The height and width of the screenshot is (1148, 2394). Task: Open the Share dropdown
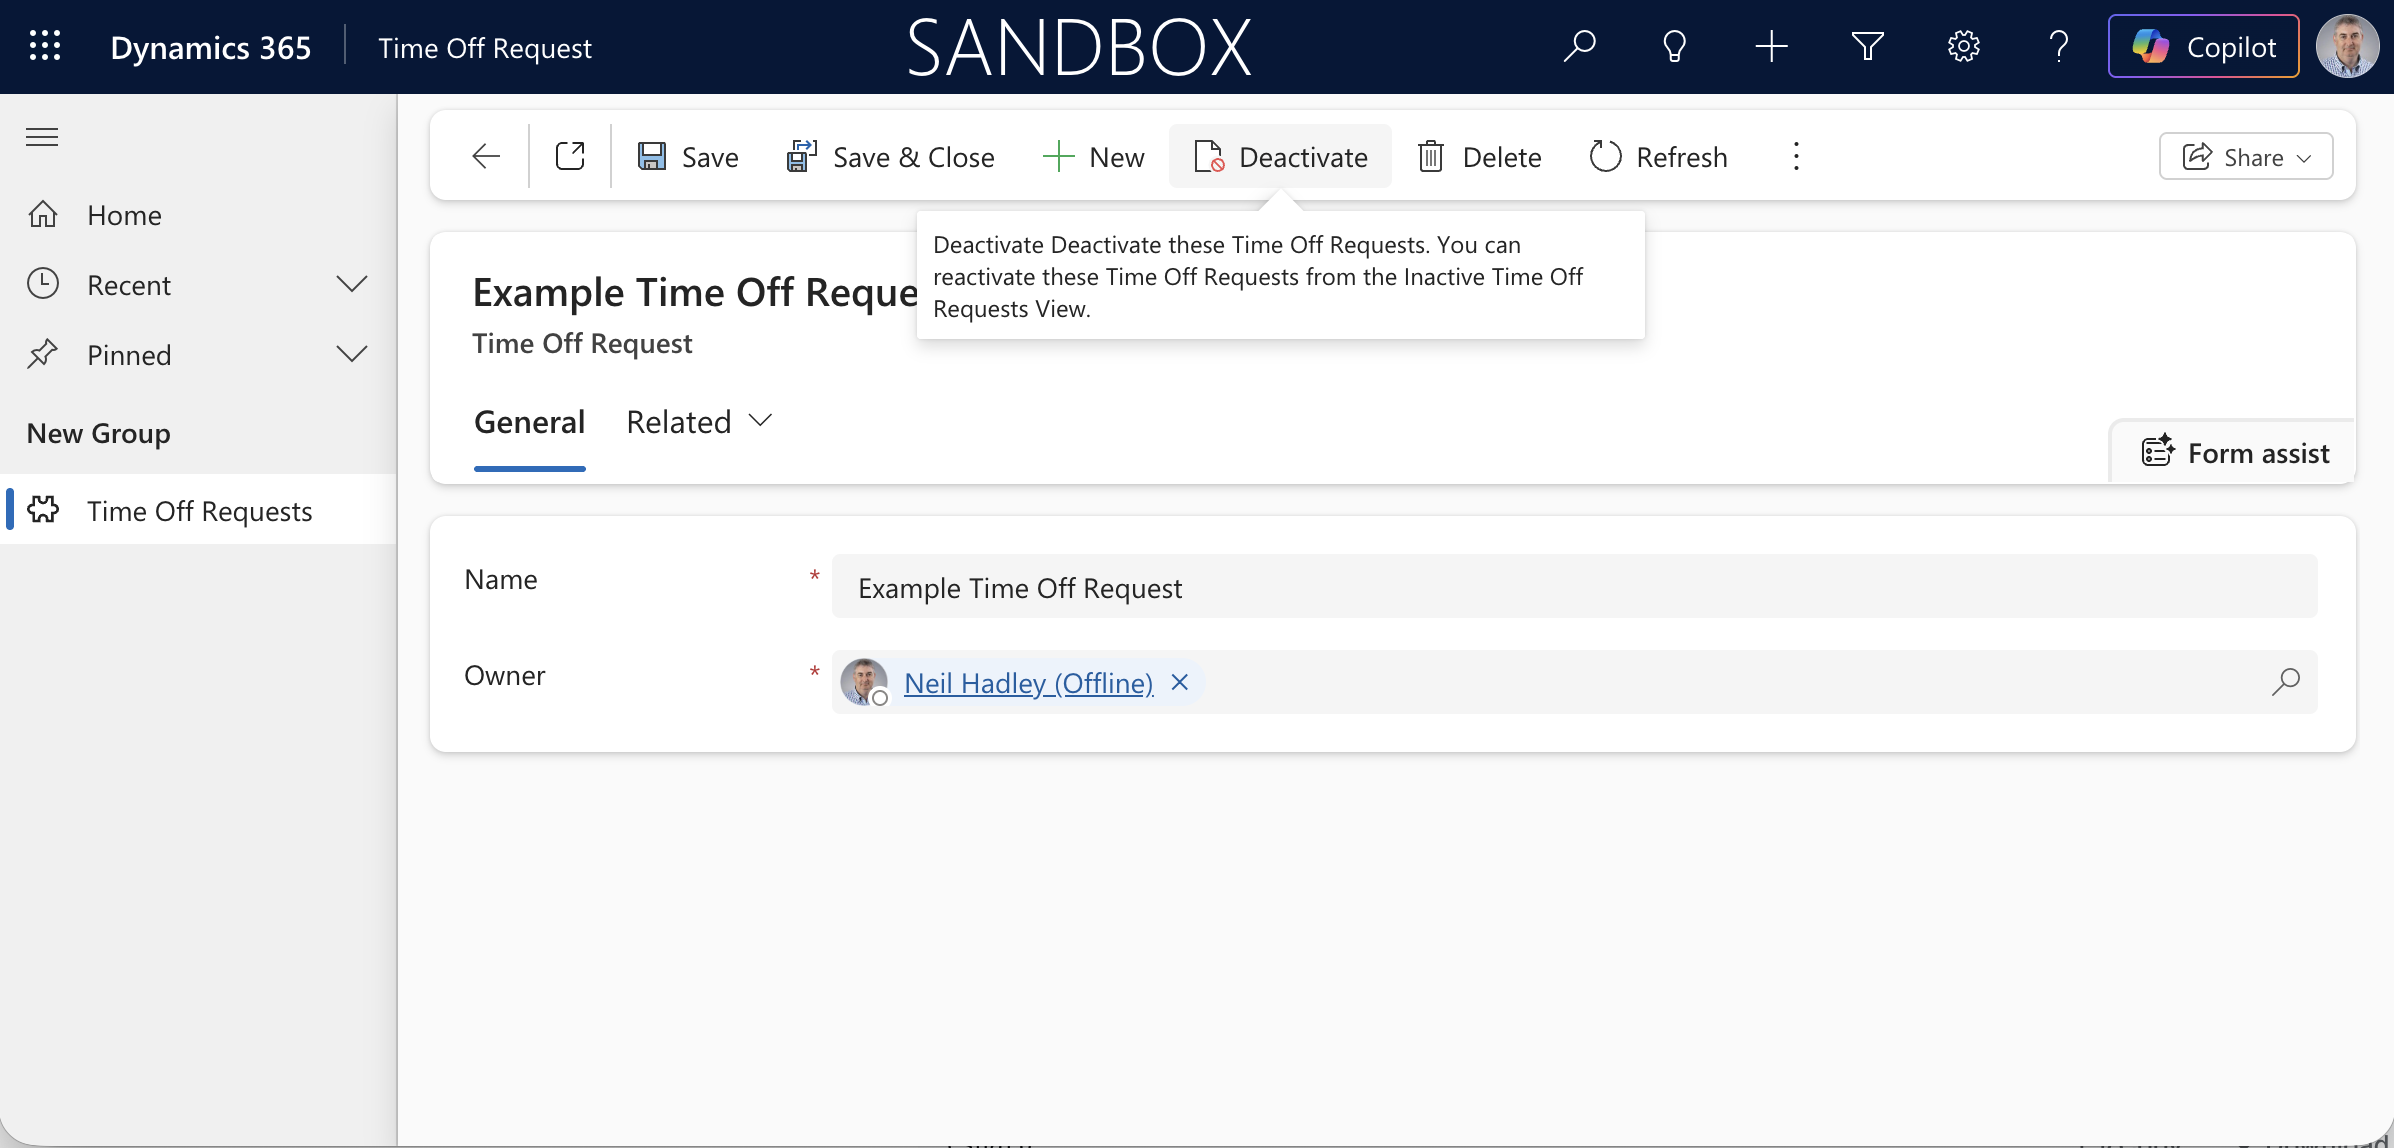2246,156
